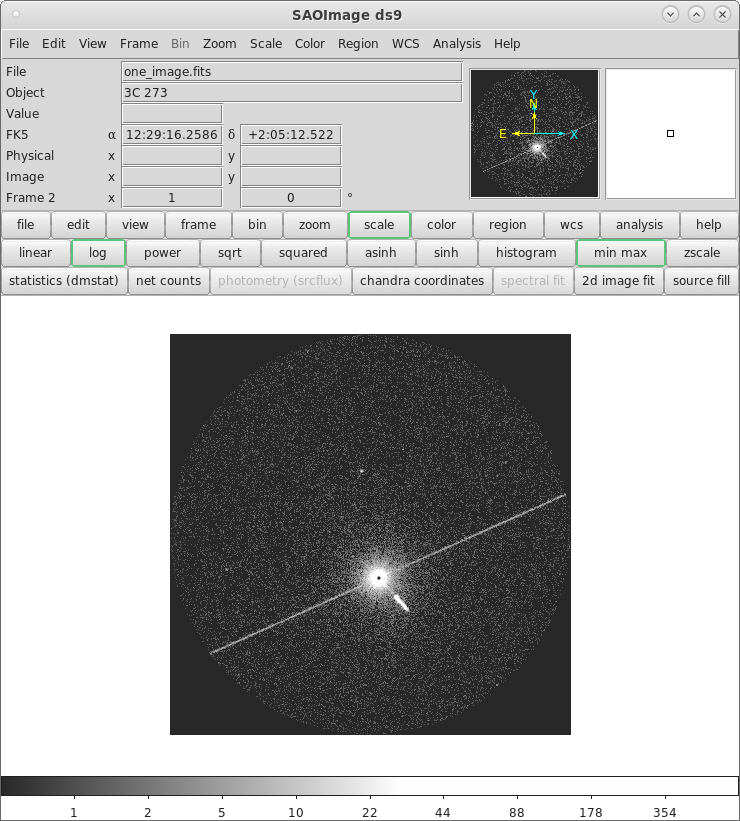
Task: Click the region button in the buttonbar
Action: click(508, 225)
